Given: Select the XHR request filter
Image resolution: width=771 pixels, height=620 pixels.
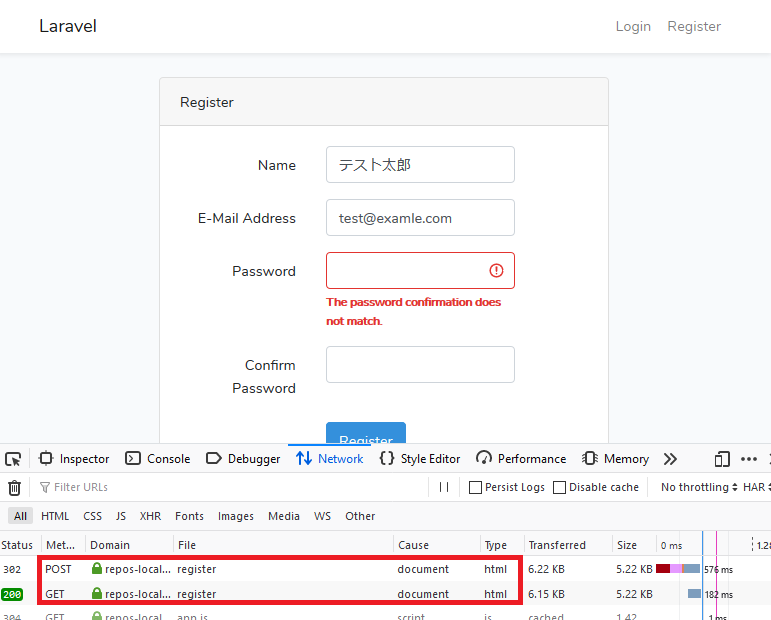Looking at the screenshot, I should [x=151, y=516].
